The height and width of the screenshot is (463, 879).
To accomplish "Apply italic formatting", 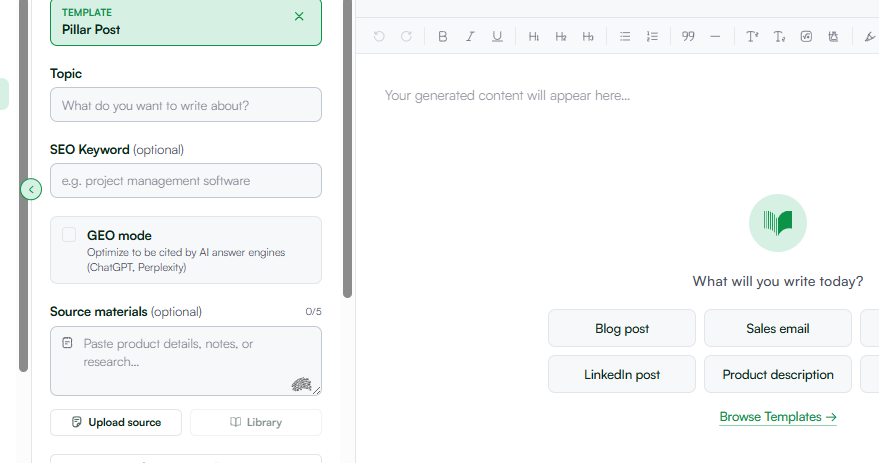I will coord(470,36).
